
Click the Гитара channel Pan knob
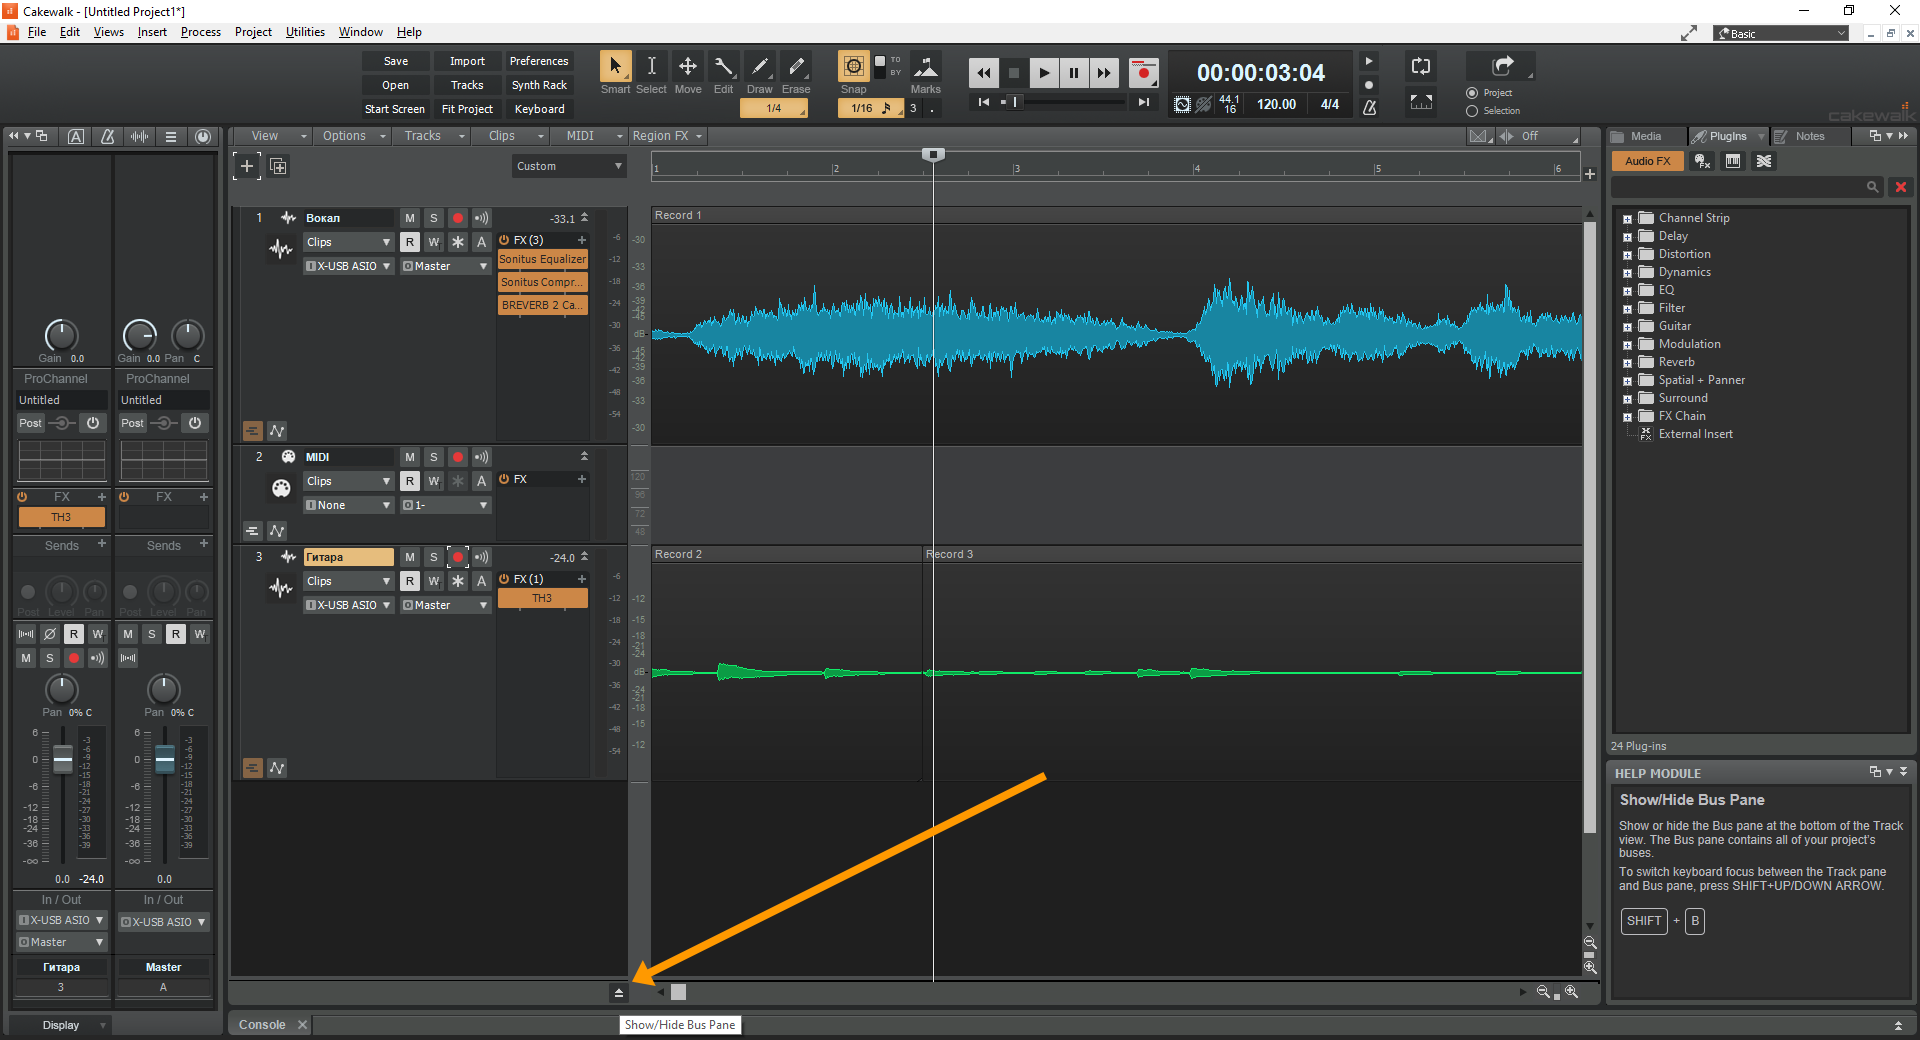[62, 689]
